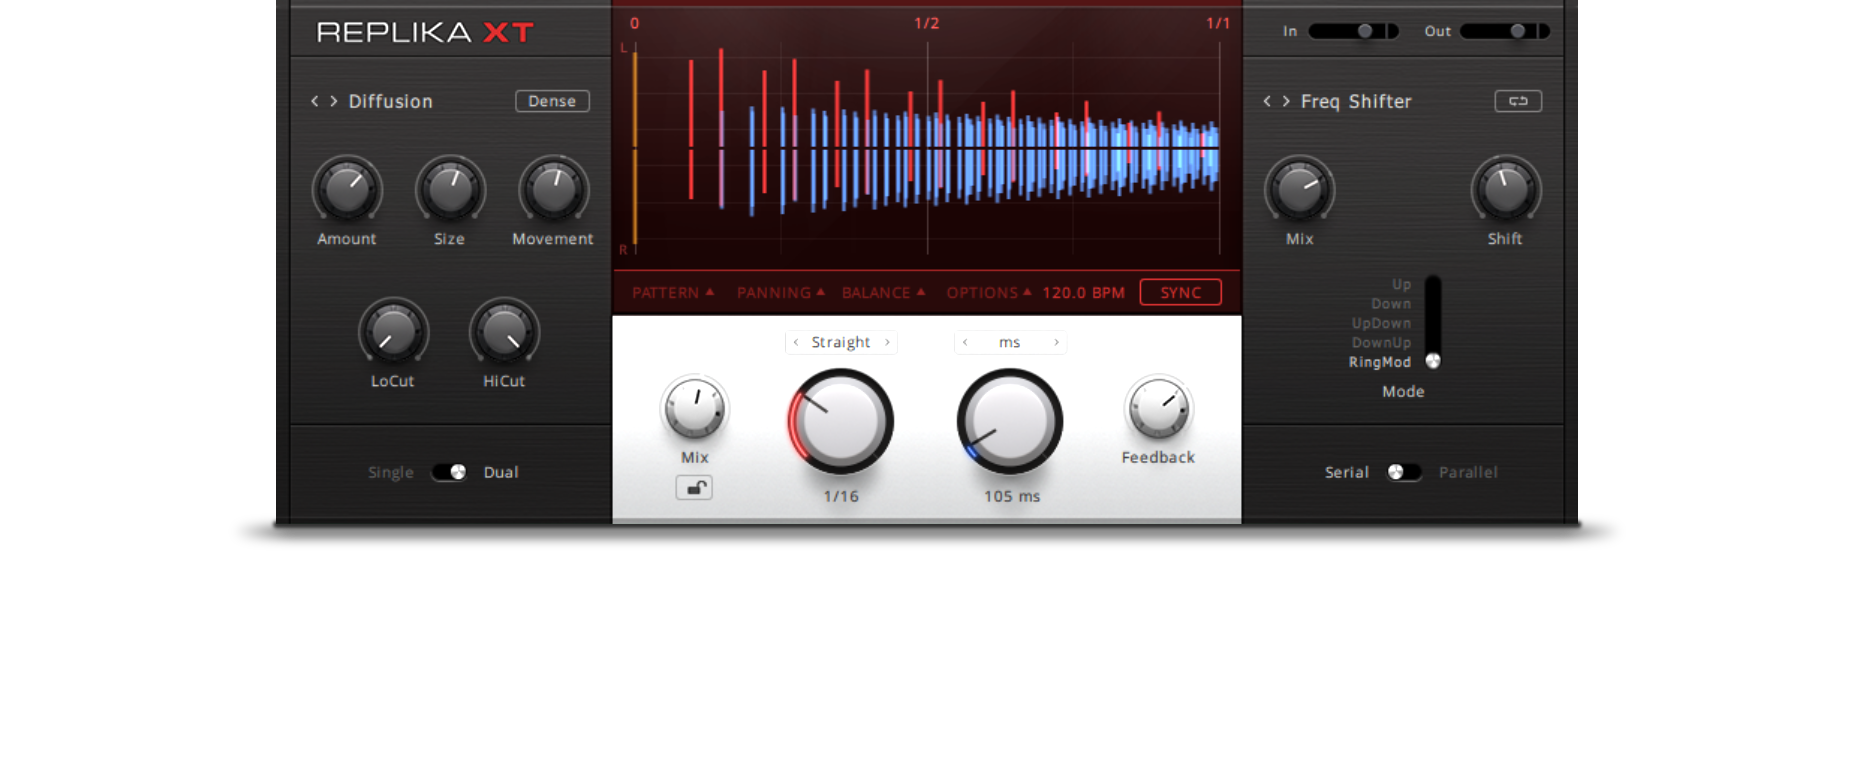Click the 0 timeline marker
The image size is (1860, 779).
(x=634, y=23)
